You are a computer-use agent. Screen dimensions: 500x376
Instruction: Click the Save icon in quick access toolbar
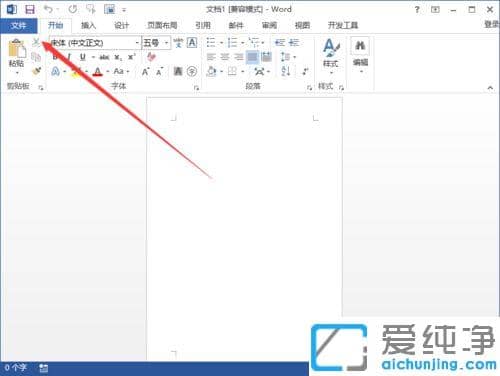(30, 9)
